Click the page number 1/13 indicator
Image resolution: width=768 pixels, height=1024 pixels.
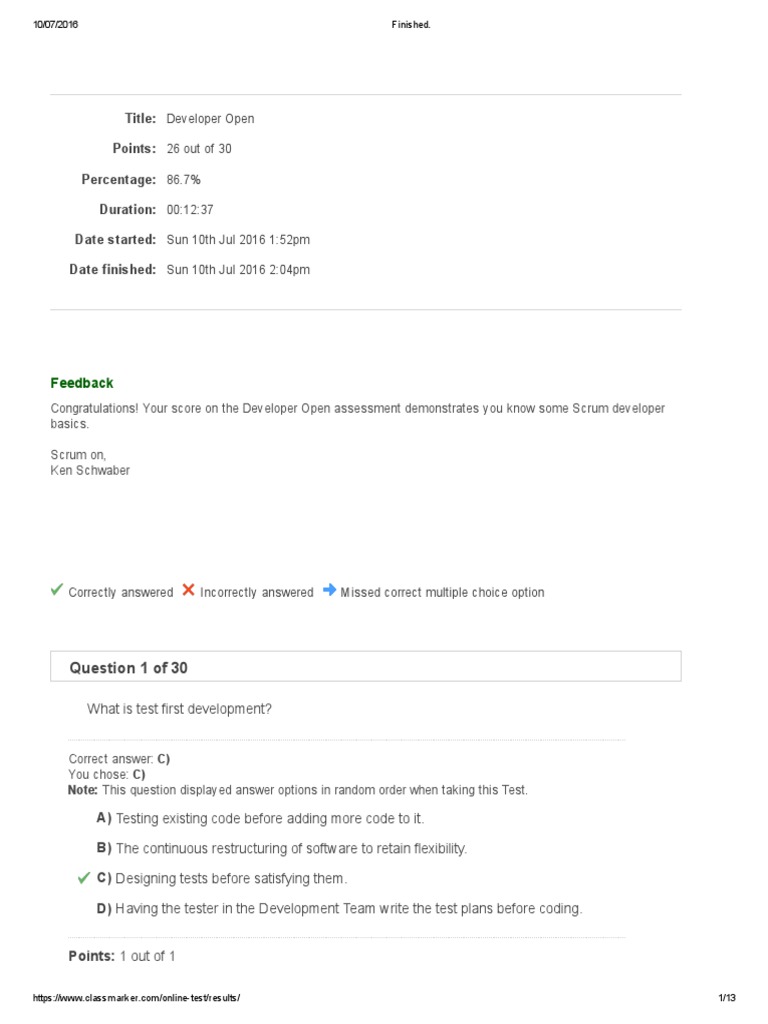(x=727, y=998)
